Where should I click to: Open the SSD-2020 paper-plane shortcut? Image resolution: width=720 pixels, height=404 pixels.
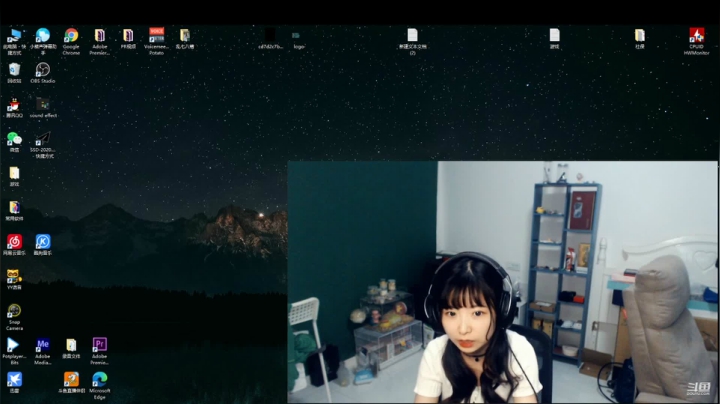(x=43, y=139)
